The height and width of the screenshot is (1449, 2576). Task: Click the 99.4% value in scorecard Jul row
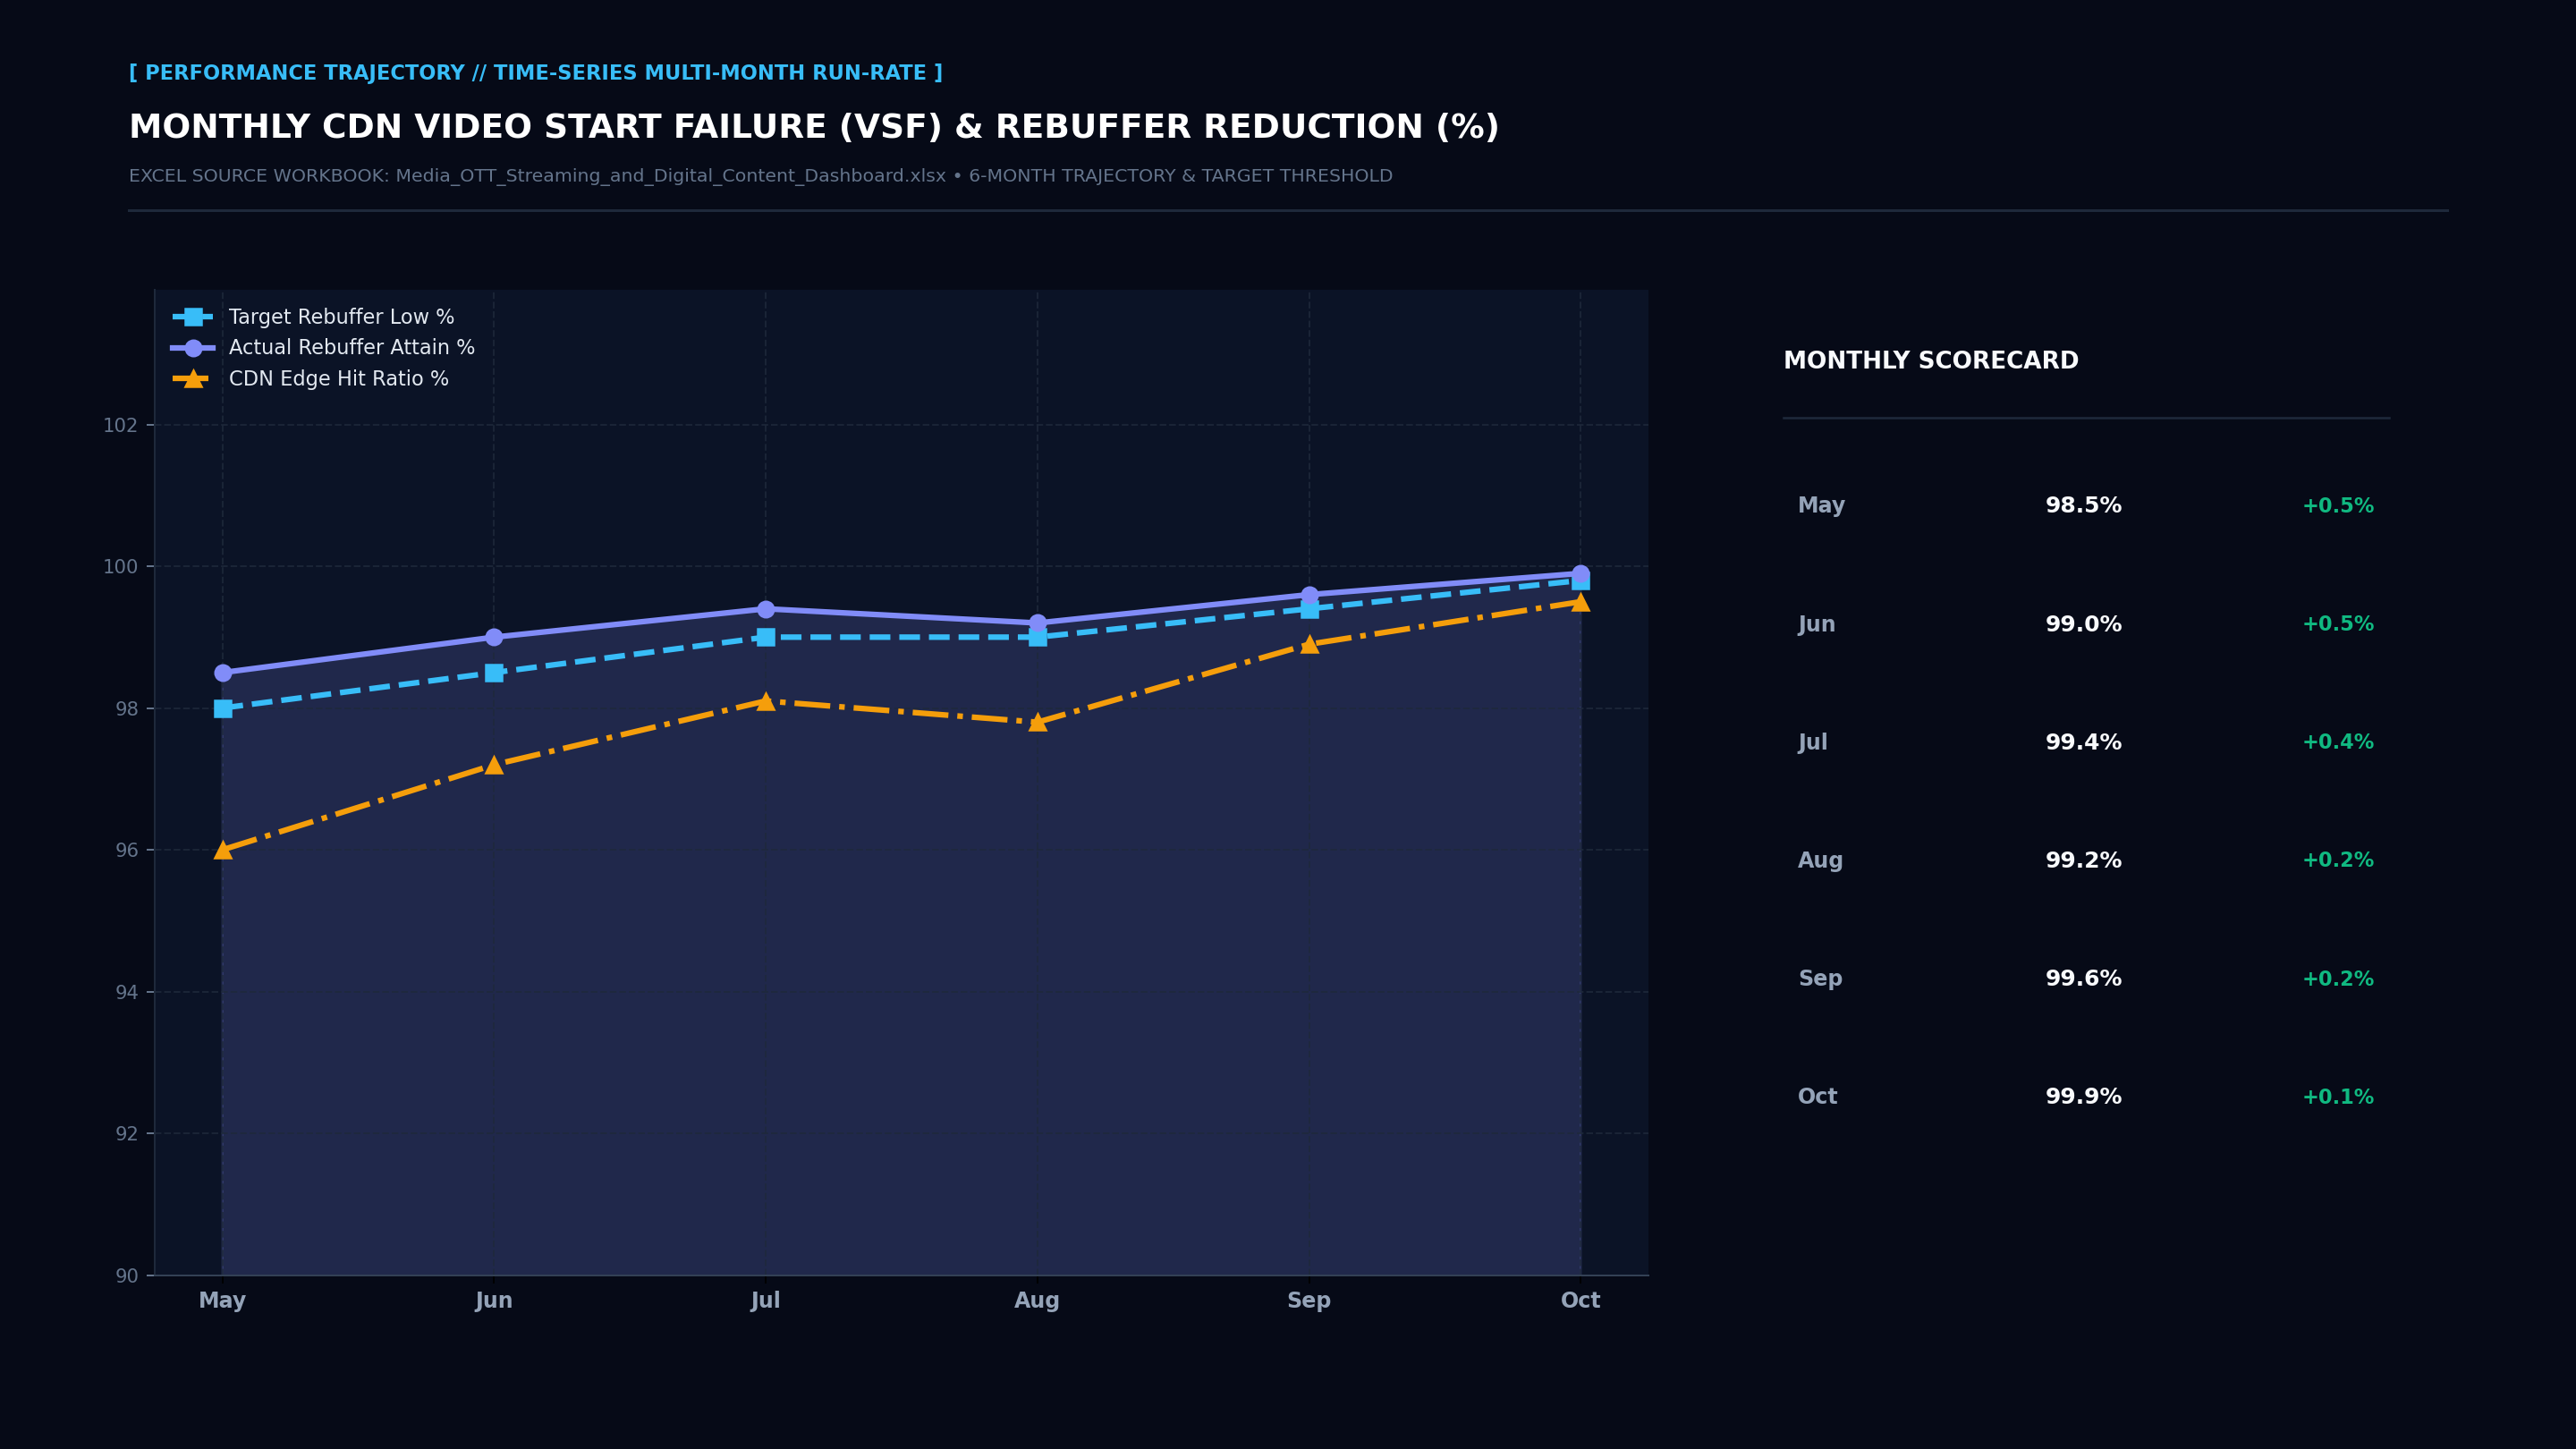pyautogui.click(x=2083, y=742)
